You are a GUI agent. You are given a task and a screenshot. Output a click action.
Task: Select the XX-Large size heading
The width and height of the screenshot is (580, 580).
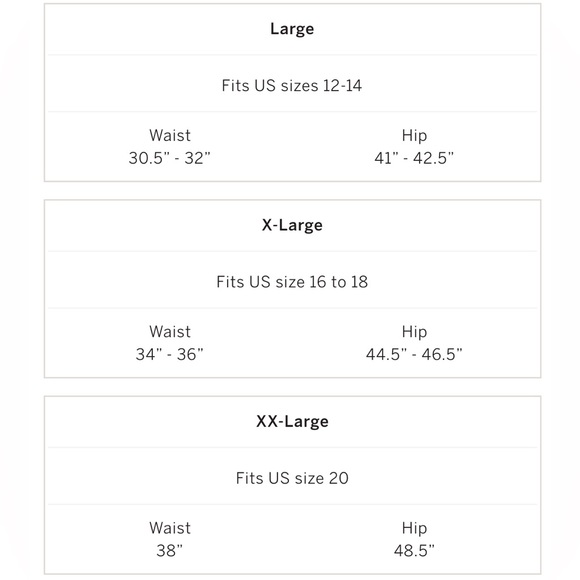pyautogui.click(x=292, y=422)
